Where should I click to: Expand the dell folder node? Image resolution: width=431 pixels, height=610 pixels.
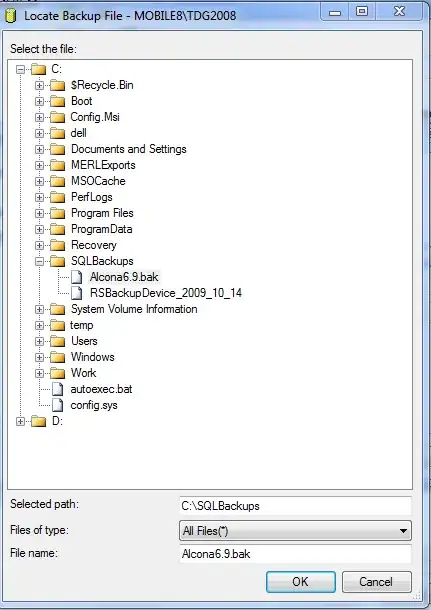tap(39, 133)
